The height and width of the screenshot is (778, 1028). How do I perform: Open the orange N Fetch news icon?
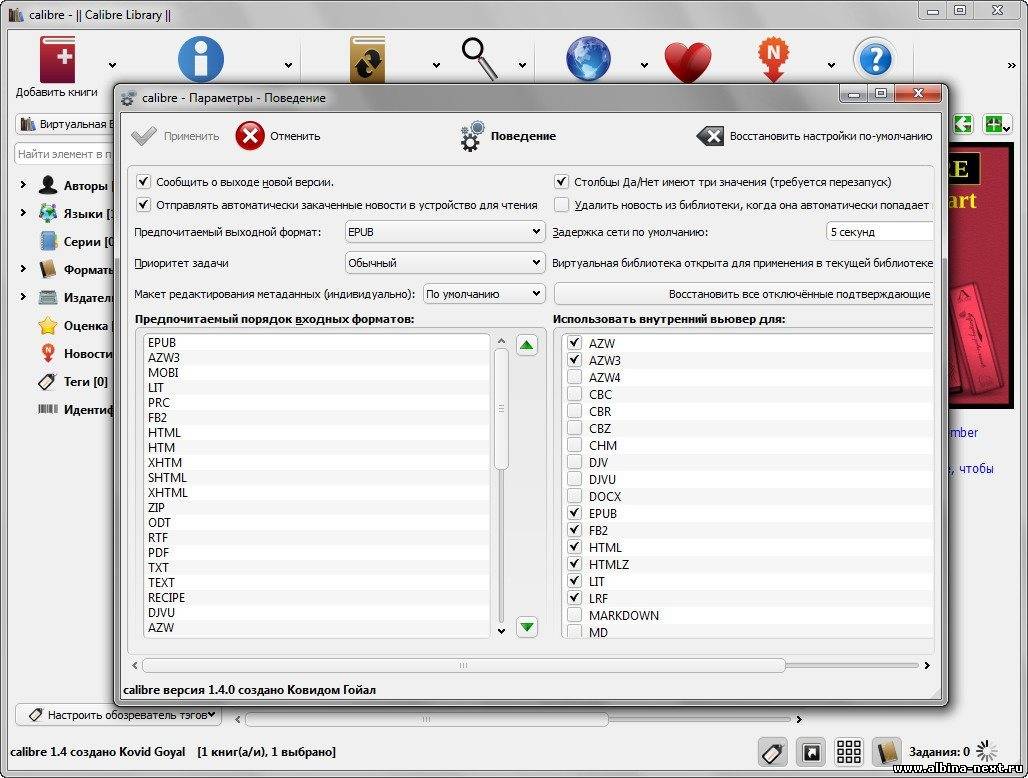point(774,59)
